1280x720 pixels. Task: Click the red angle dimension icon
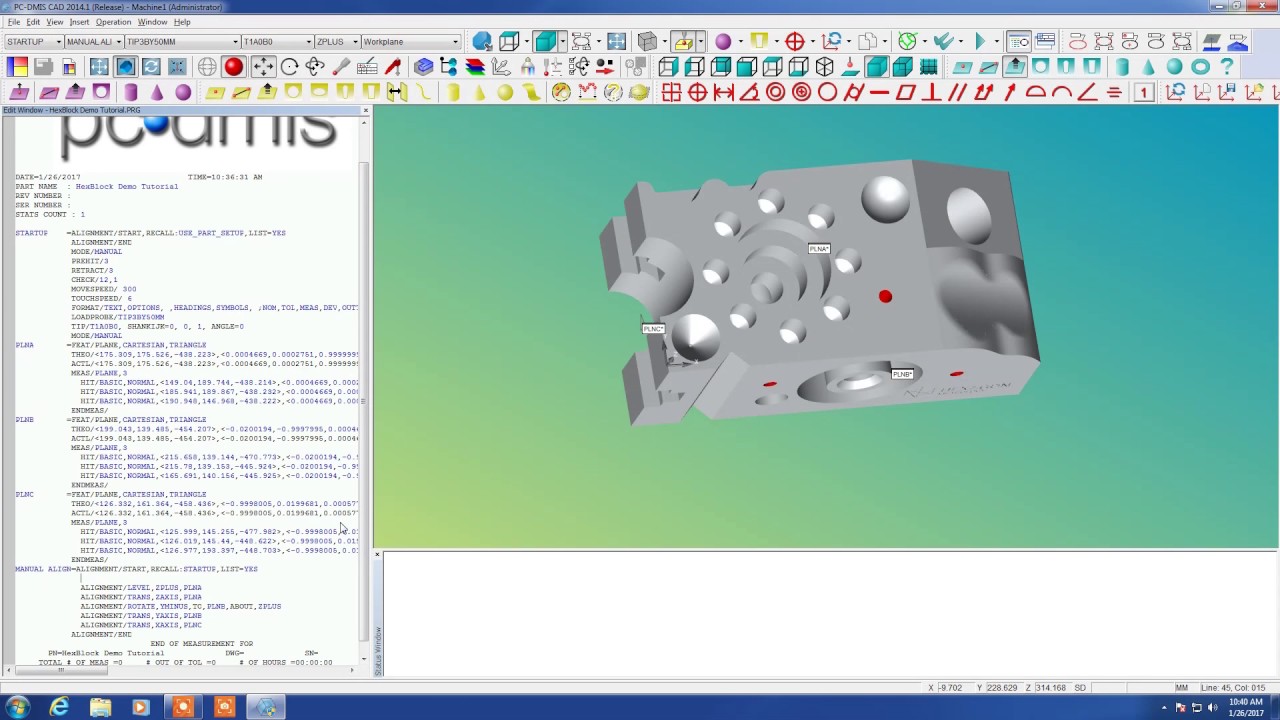coord(750,93)
